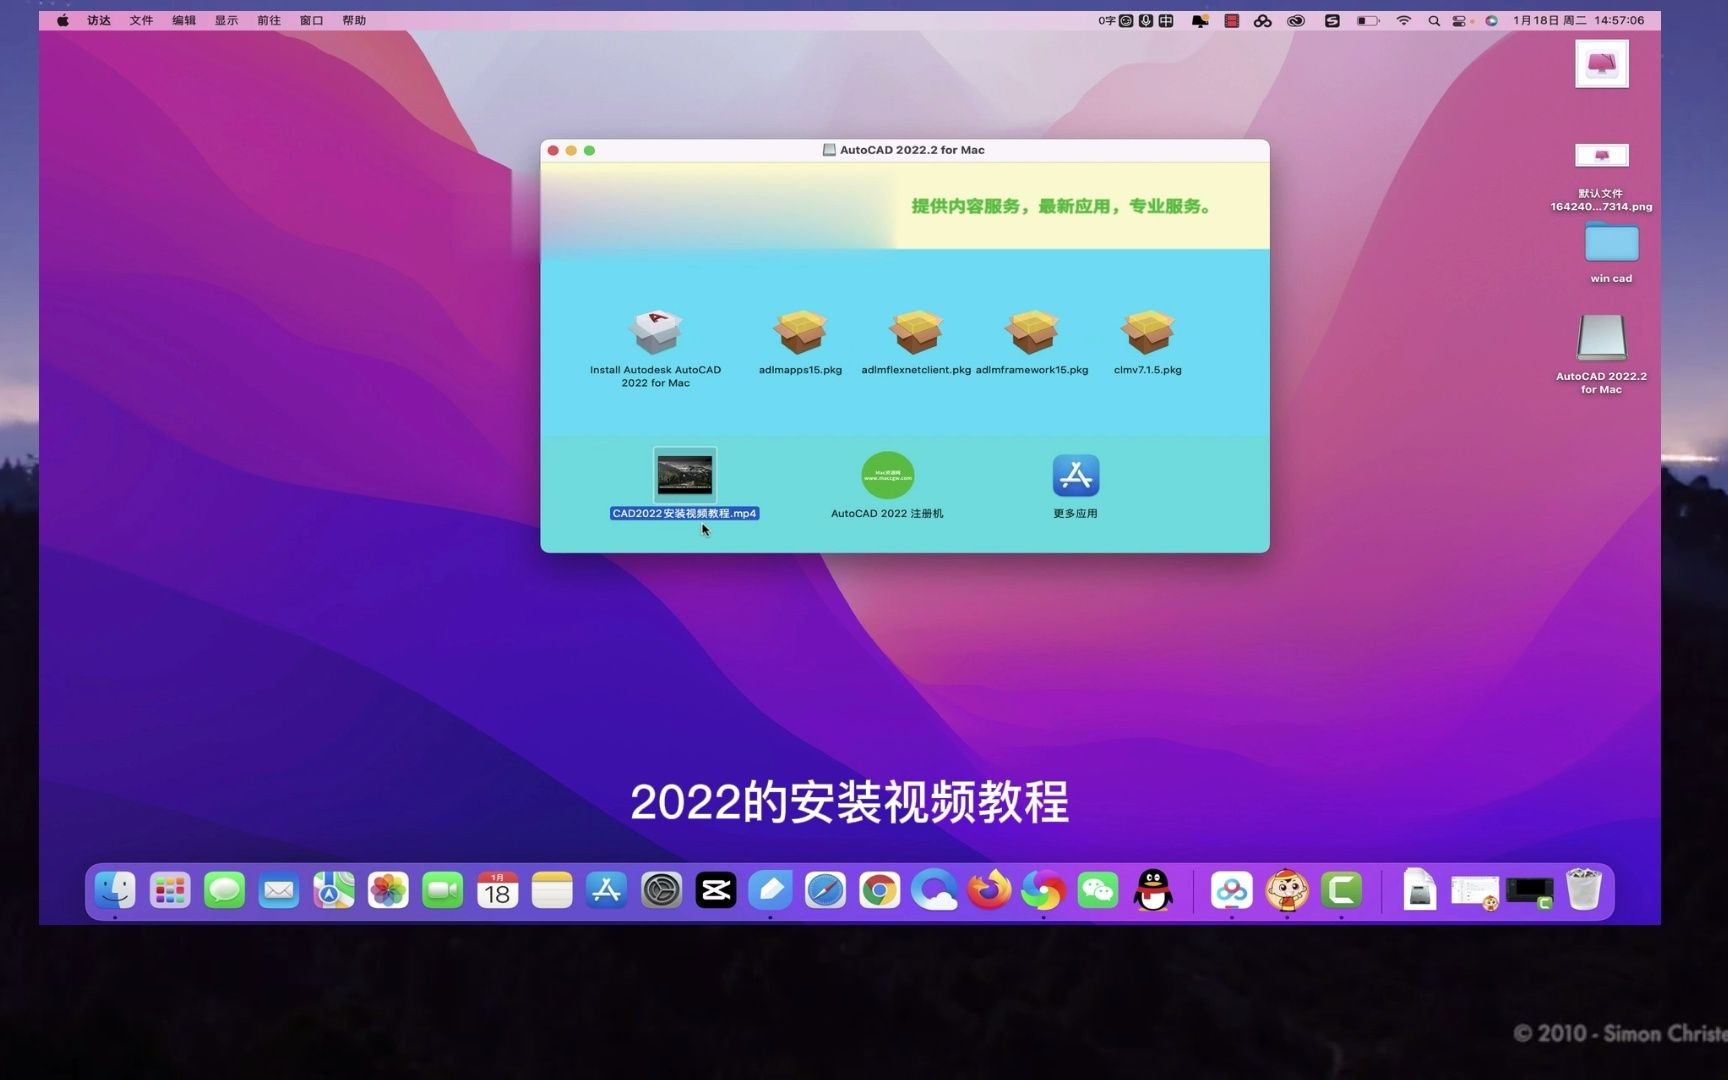Screen dimensions: 1728x1080
Task: Open the 窗口 menu
Action: [311, 20]
